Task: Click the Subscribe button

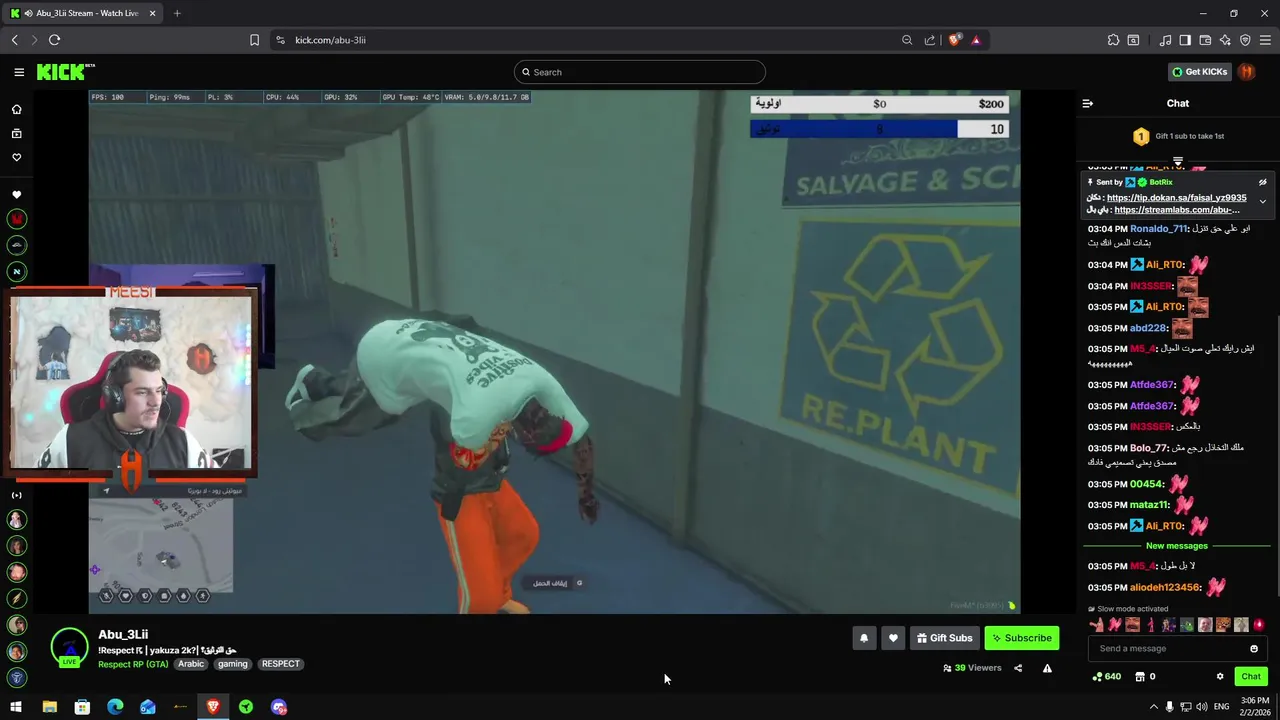Action: point(1021,638)
